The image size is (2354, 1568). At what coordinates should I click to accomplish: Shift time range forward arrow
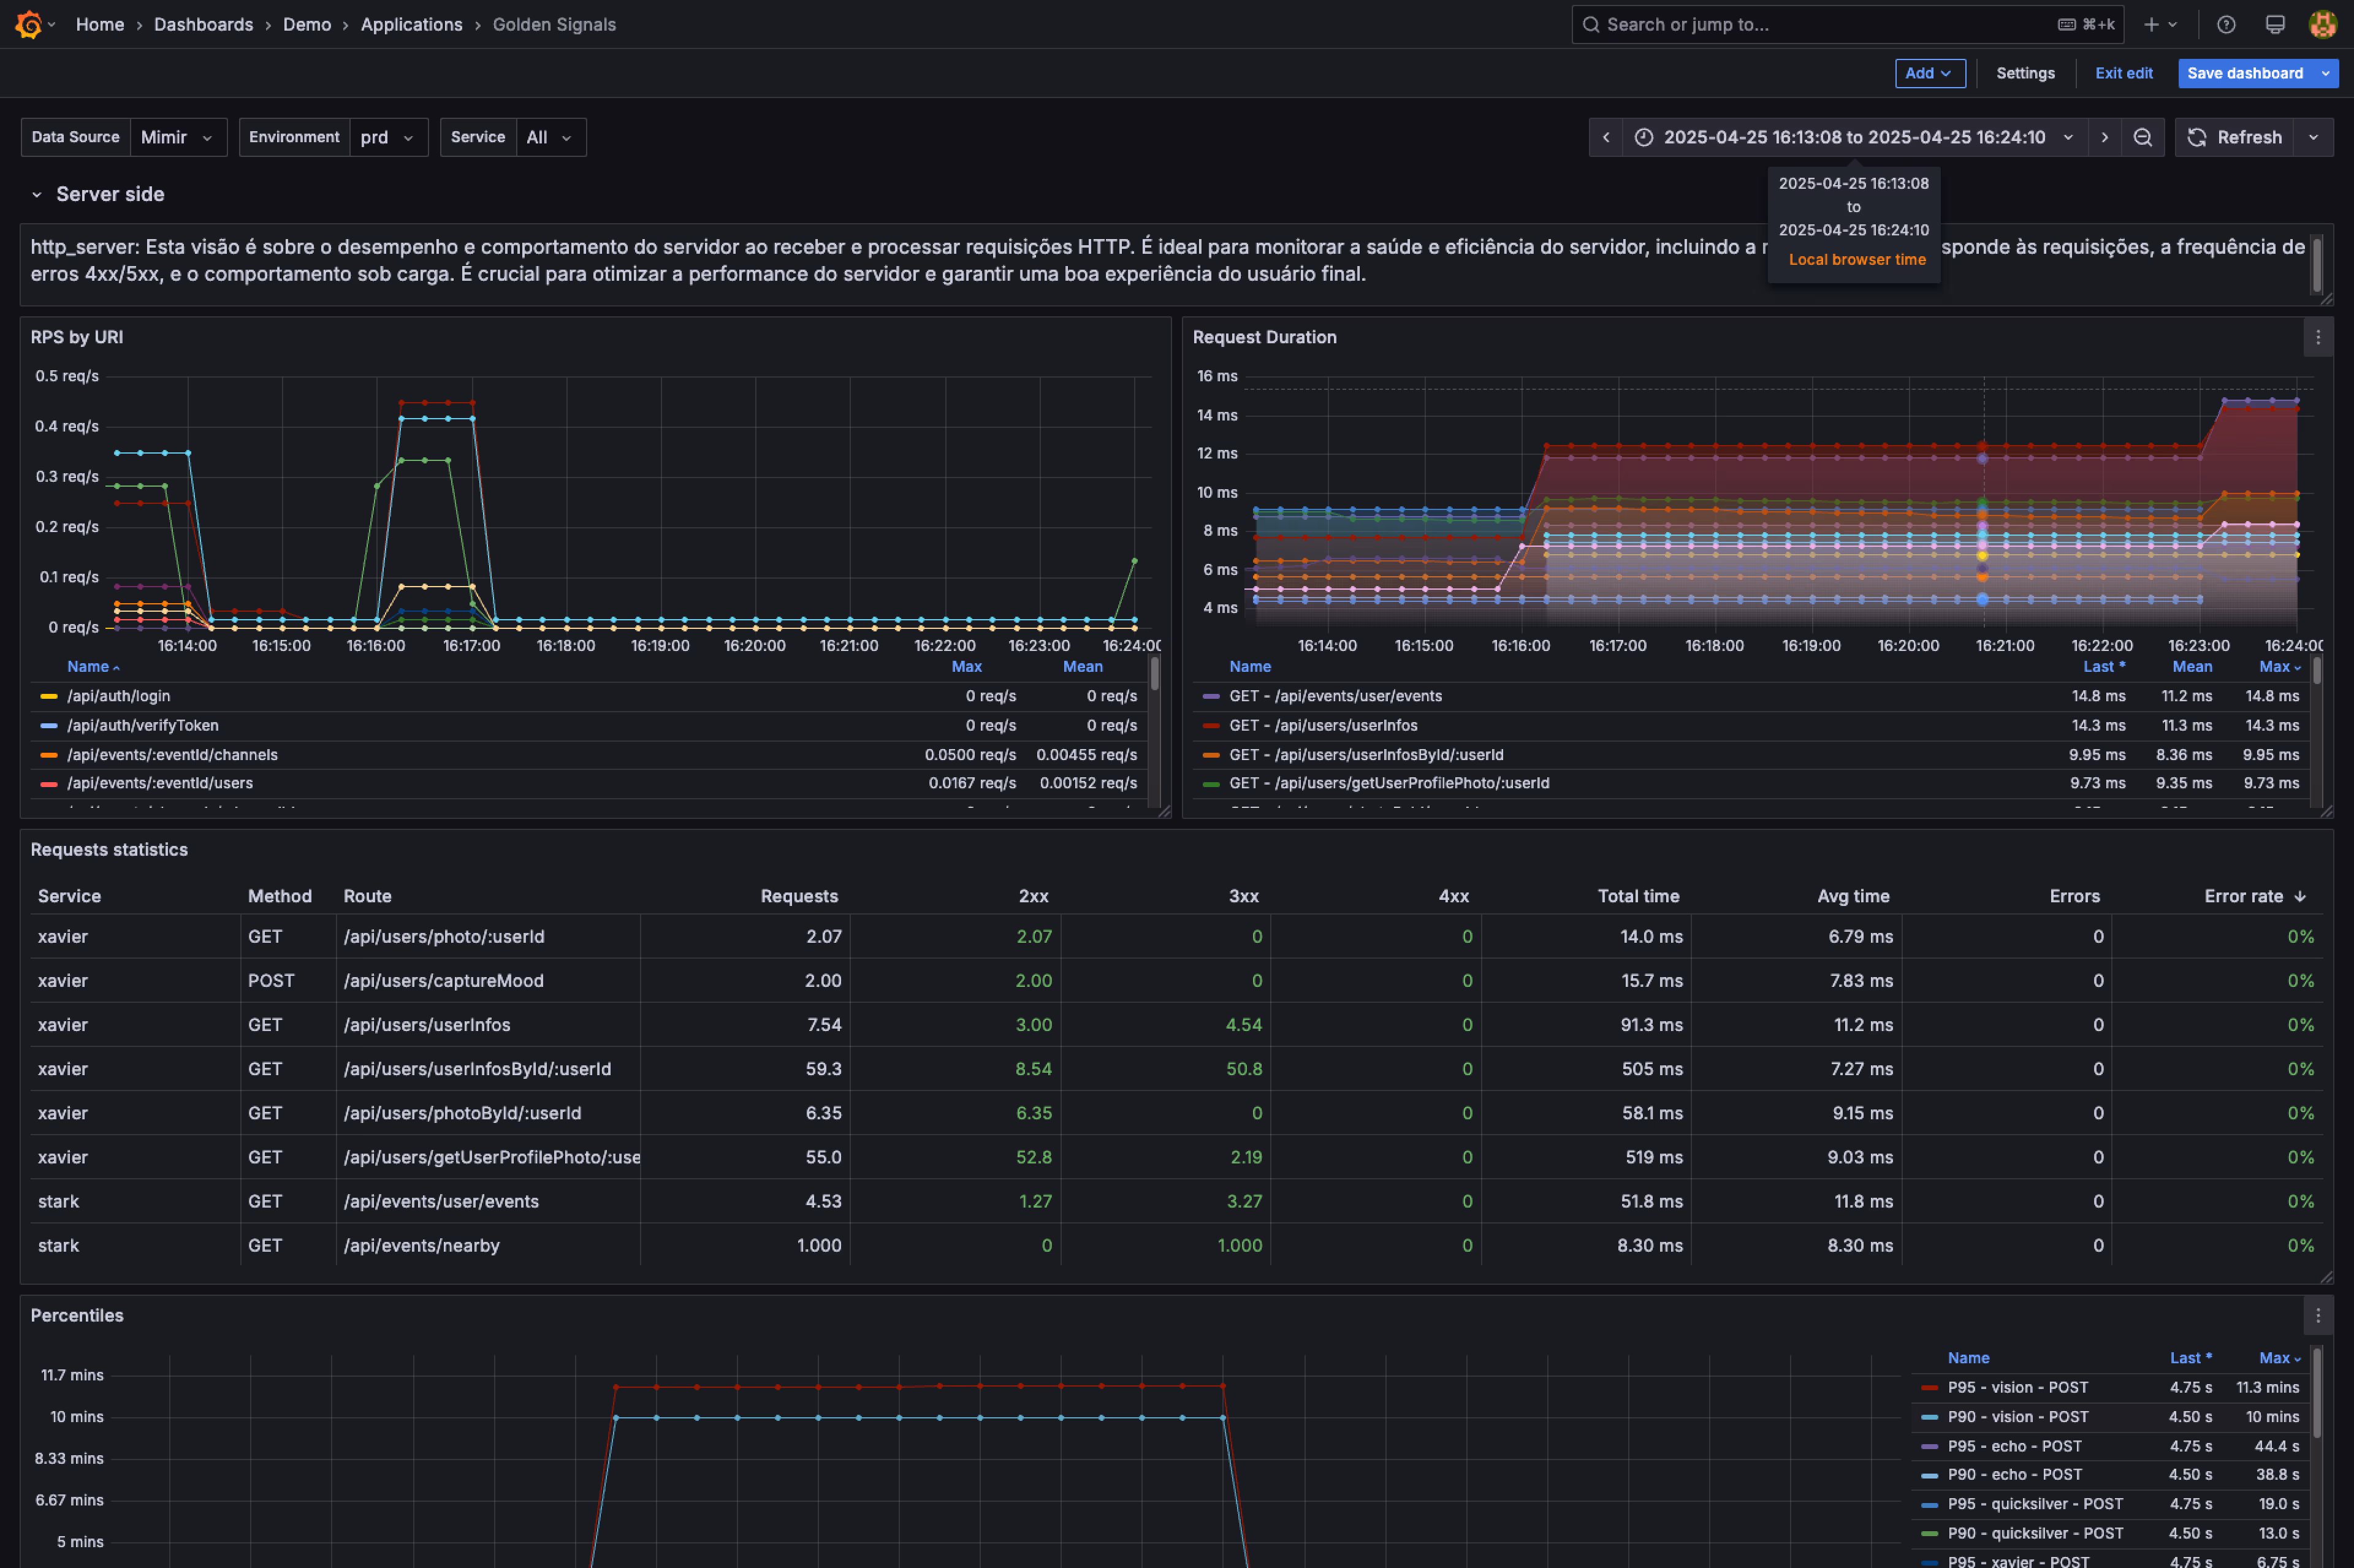[x=2105, y=137]
